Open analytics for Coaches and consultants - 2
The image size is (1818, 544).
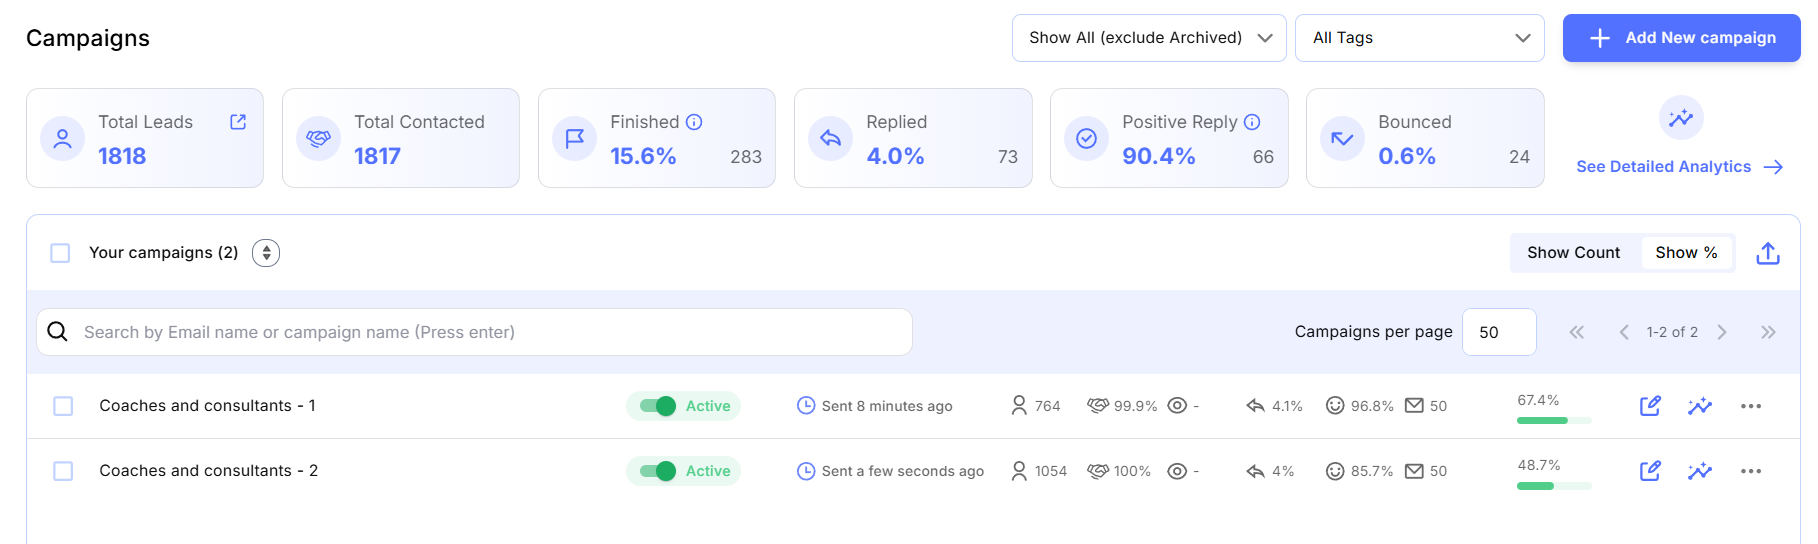coord(1700,471)
